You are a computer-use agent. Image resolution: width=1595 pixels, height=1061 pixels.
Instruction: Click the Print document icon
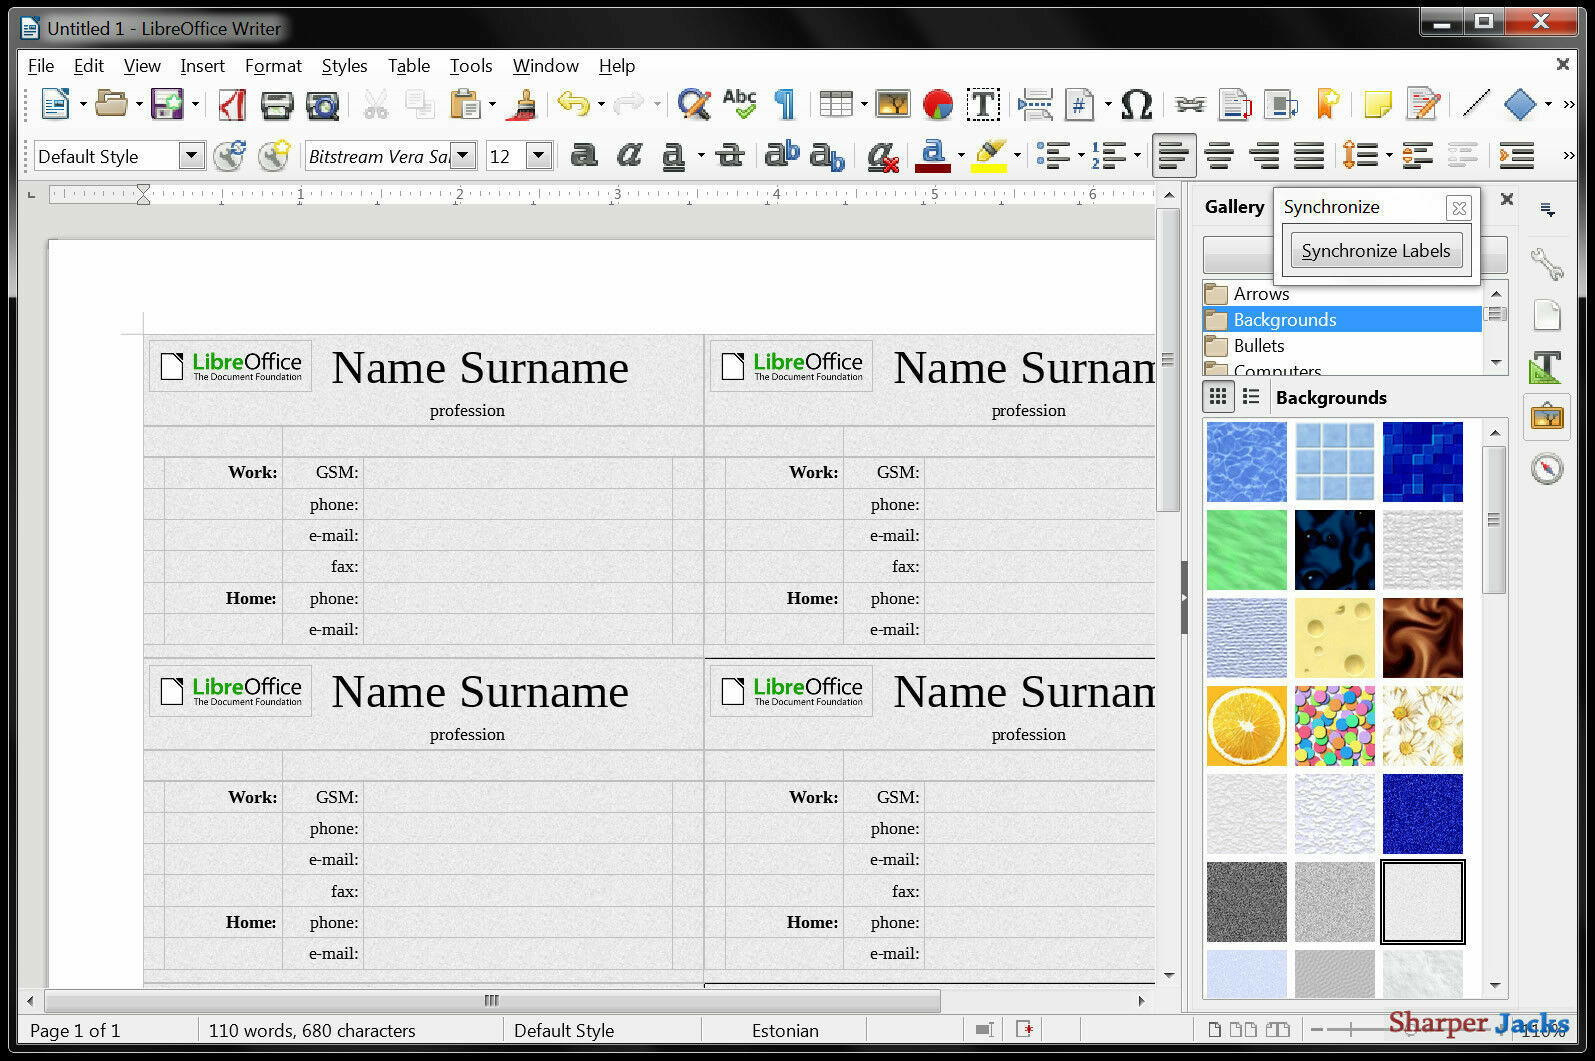coord(277,104)
